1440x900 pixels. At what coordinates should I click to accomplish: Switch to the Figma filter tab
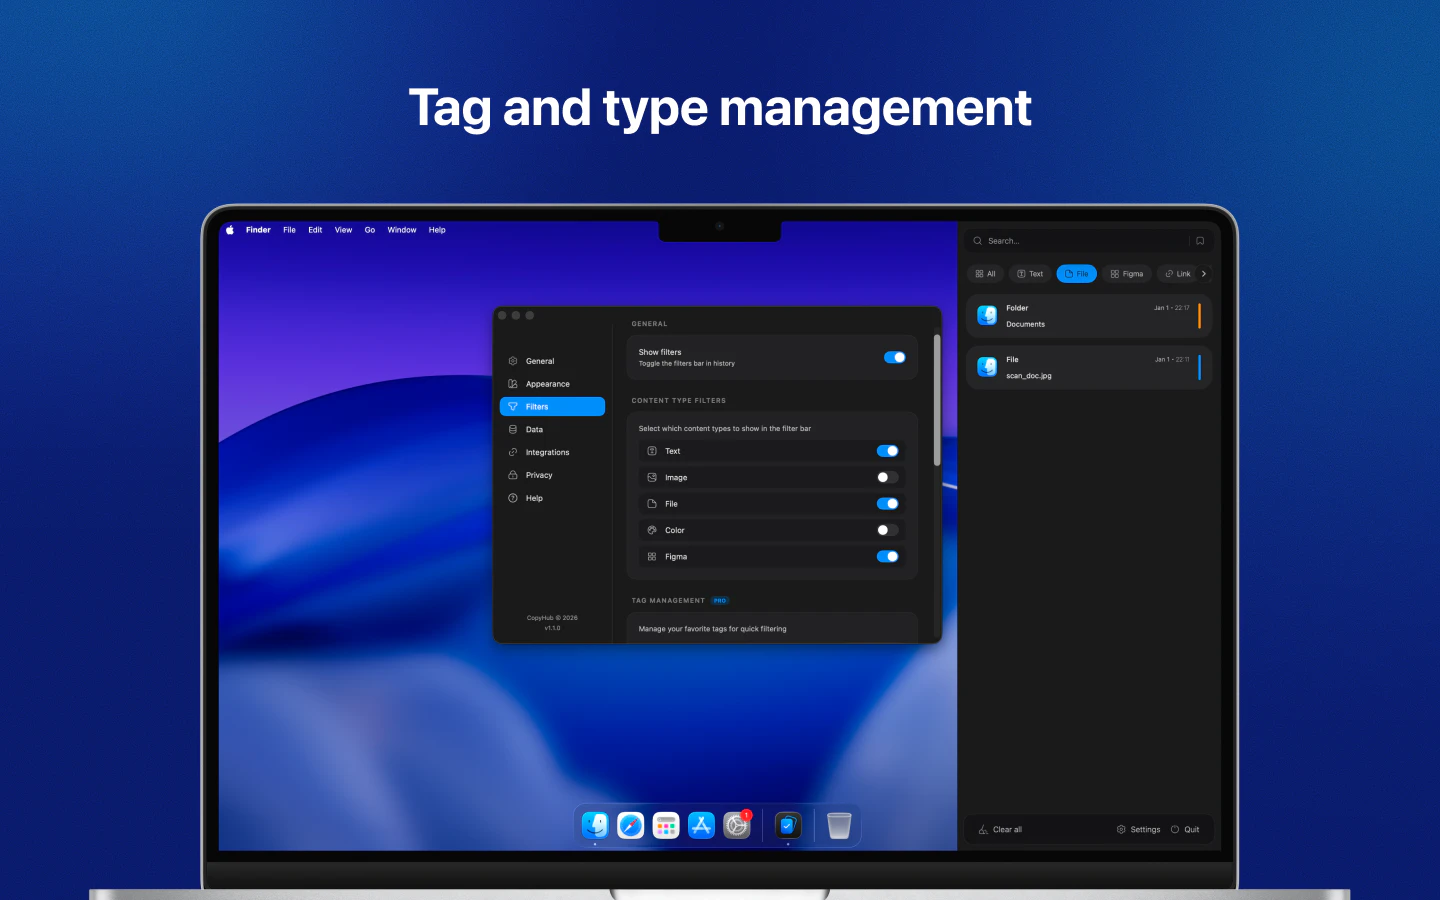point(1127,273)
